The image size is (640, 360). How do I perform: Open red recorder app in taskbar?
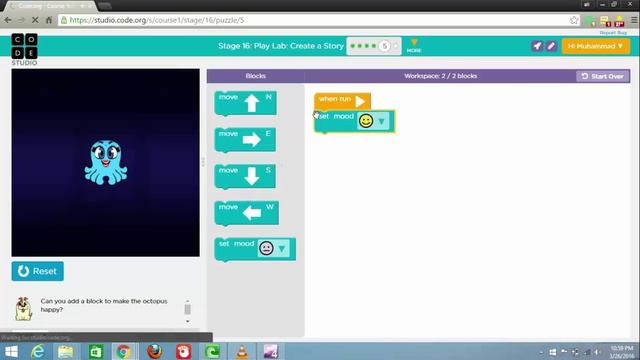click(x=183, y=351)
